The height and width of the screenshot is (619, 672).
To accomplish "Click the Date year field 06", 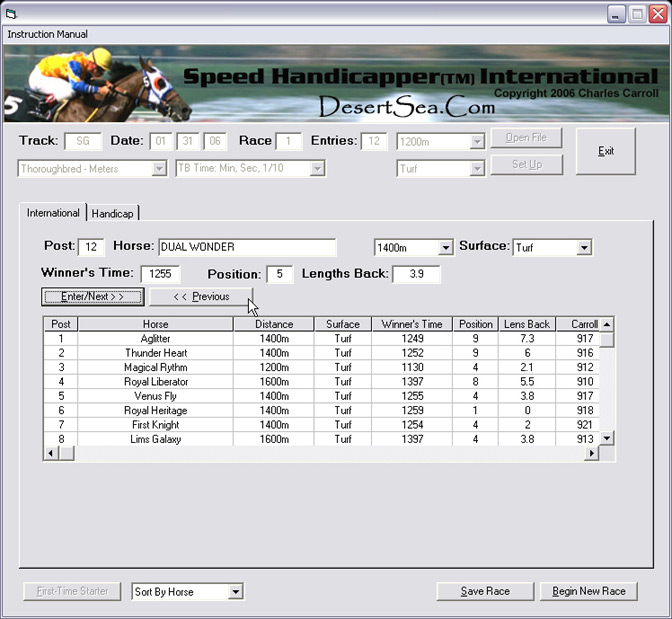I will click(x=215, y=141).
